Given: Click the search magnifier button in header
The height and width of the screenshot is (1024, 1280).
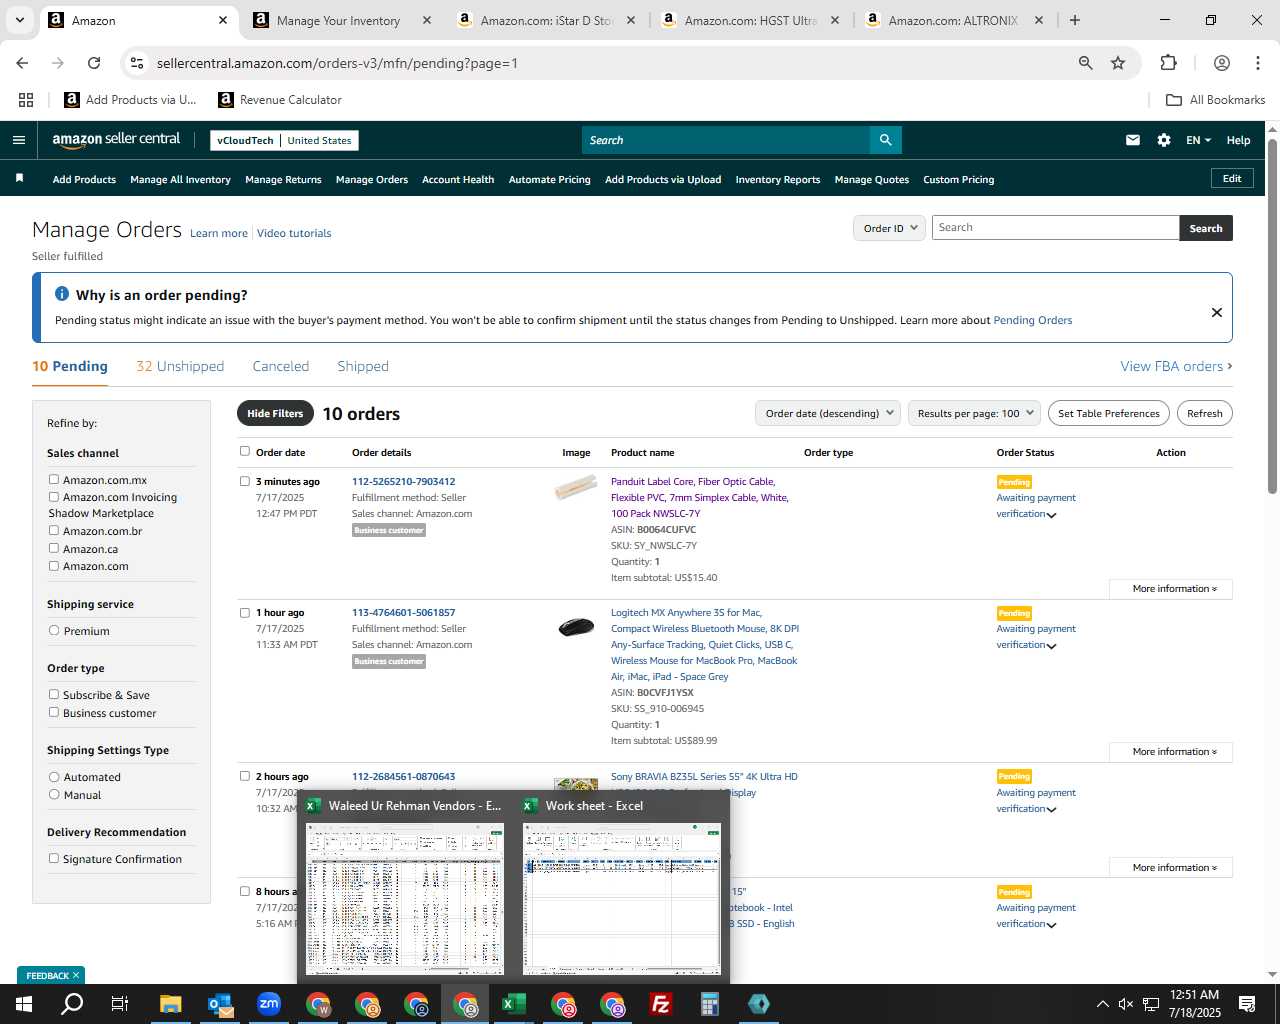Looking at the screenshot, I should tap(885, 140).
